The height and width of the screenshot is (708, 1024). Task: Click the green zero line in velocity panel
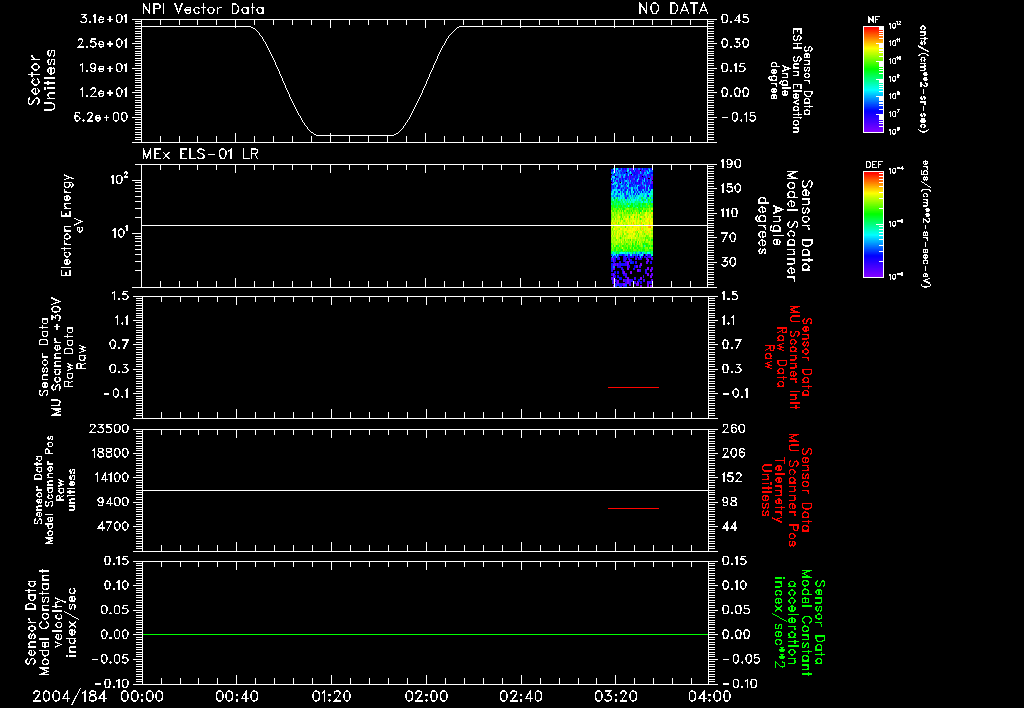[424, 634]
